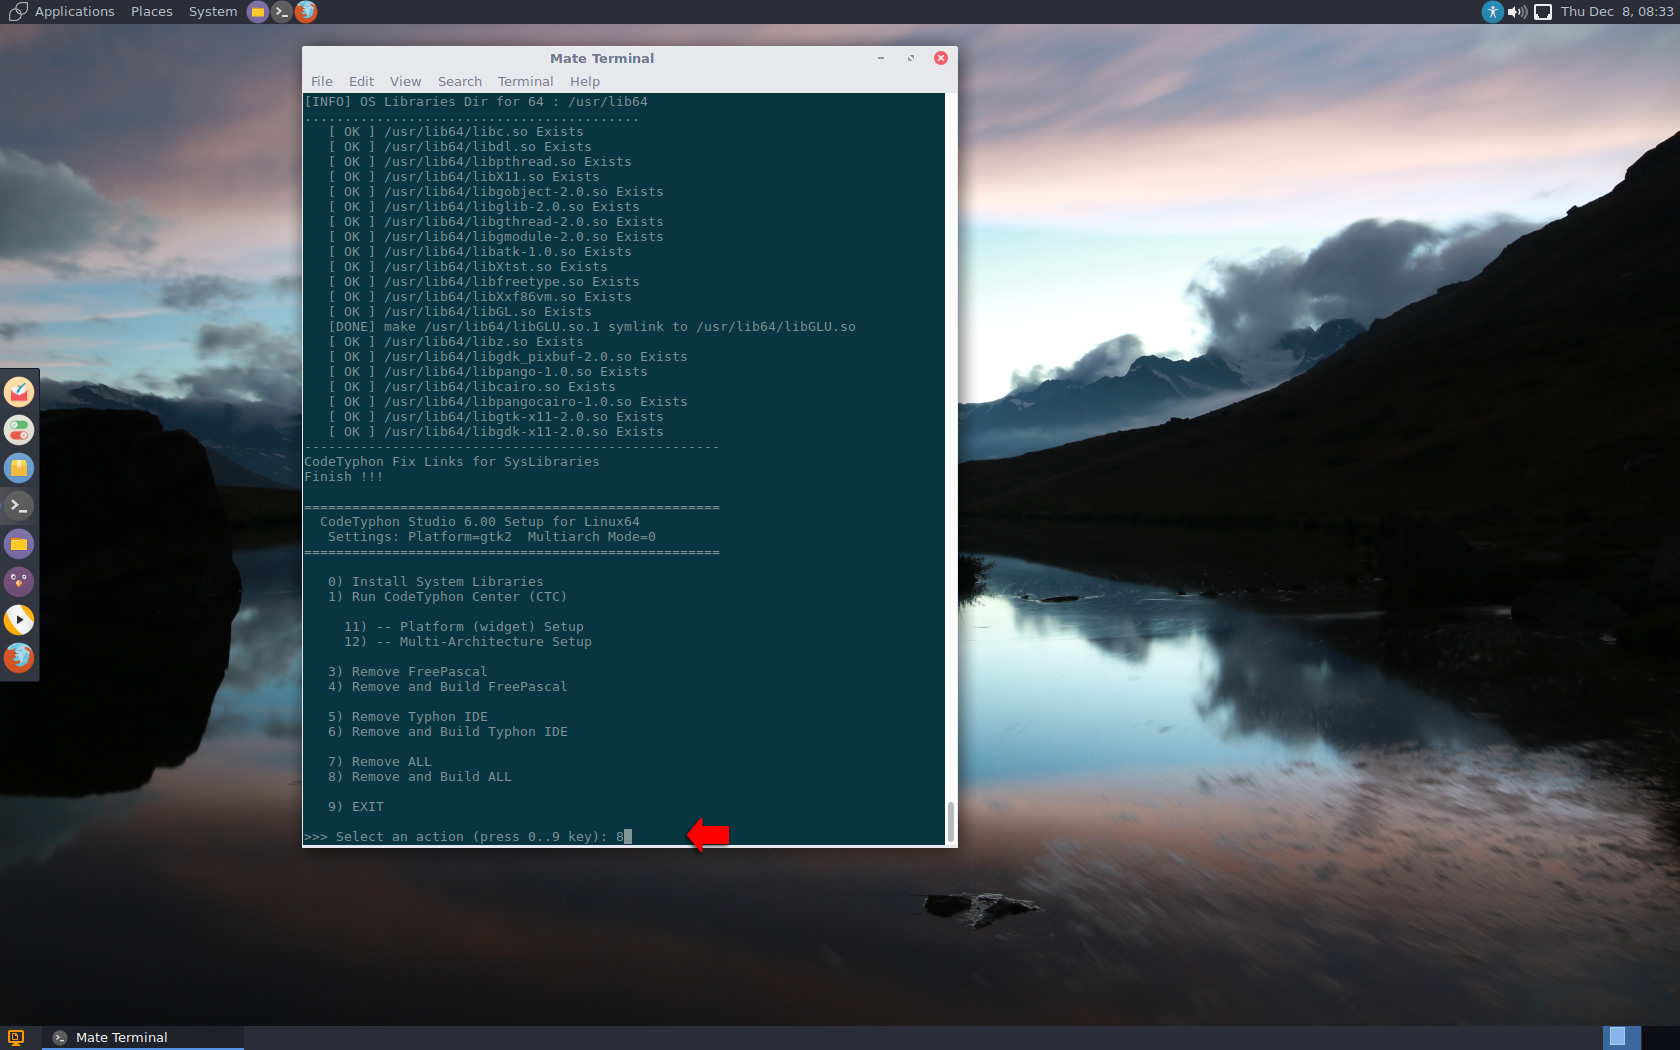
Task: Click 'CodeTyphon Studio 6.00 Setup for Linux64' heading
Action: [x=480, y=522]
